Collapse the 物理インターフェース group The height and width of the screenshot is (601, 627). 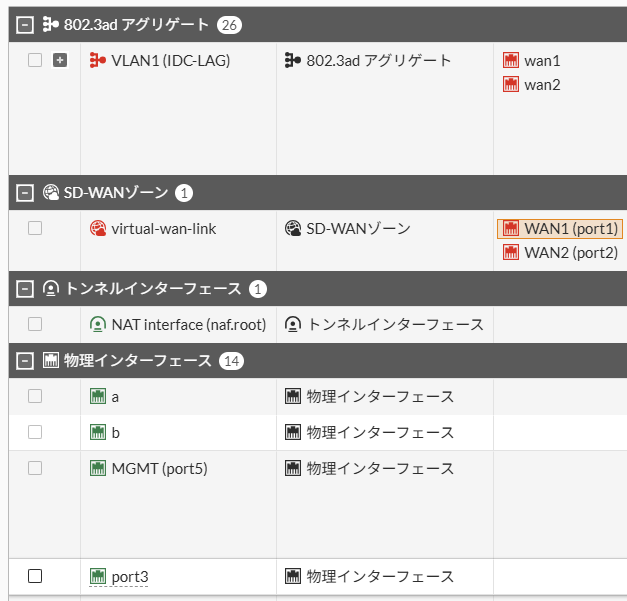click(25, 360)
